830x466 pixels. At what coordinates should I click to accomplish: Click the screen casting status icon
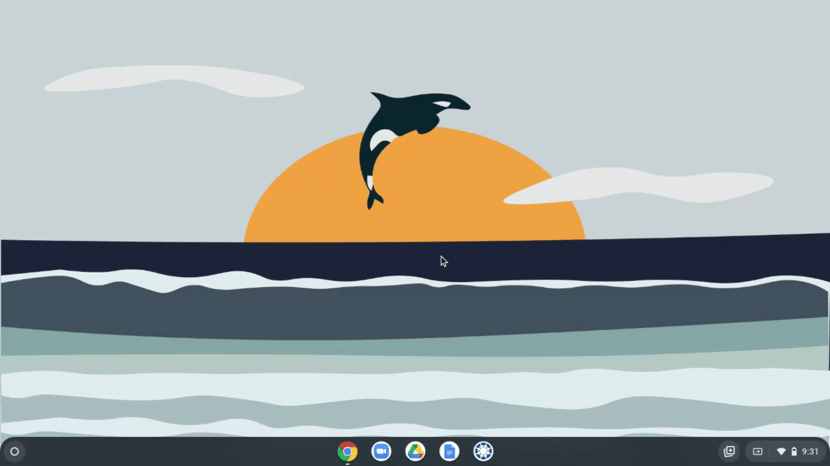(x=758, y=452)
